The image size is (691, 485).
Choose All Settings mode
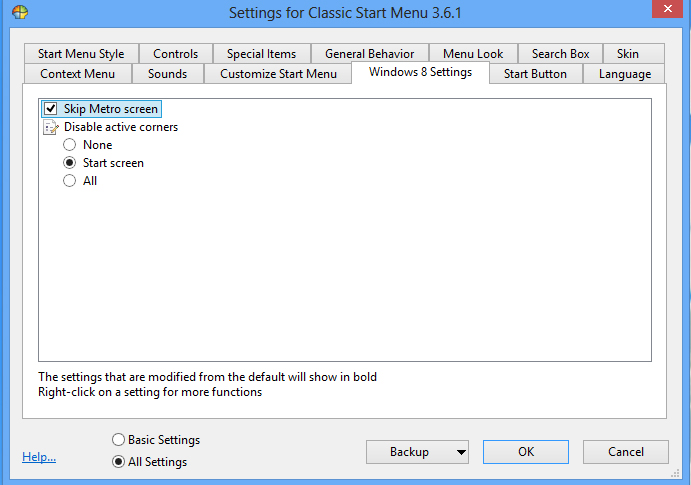(x=118, y=462)
